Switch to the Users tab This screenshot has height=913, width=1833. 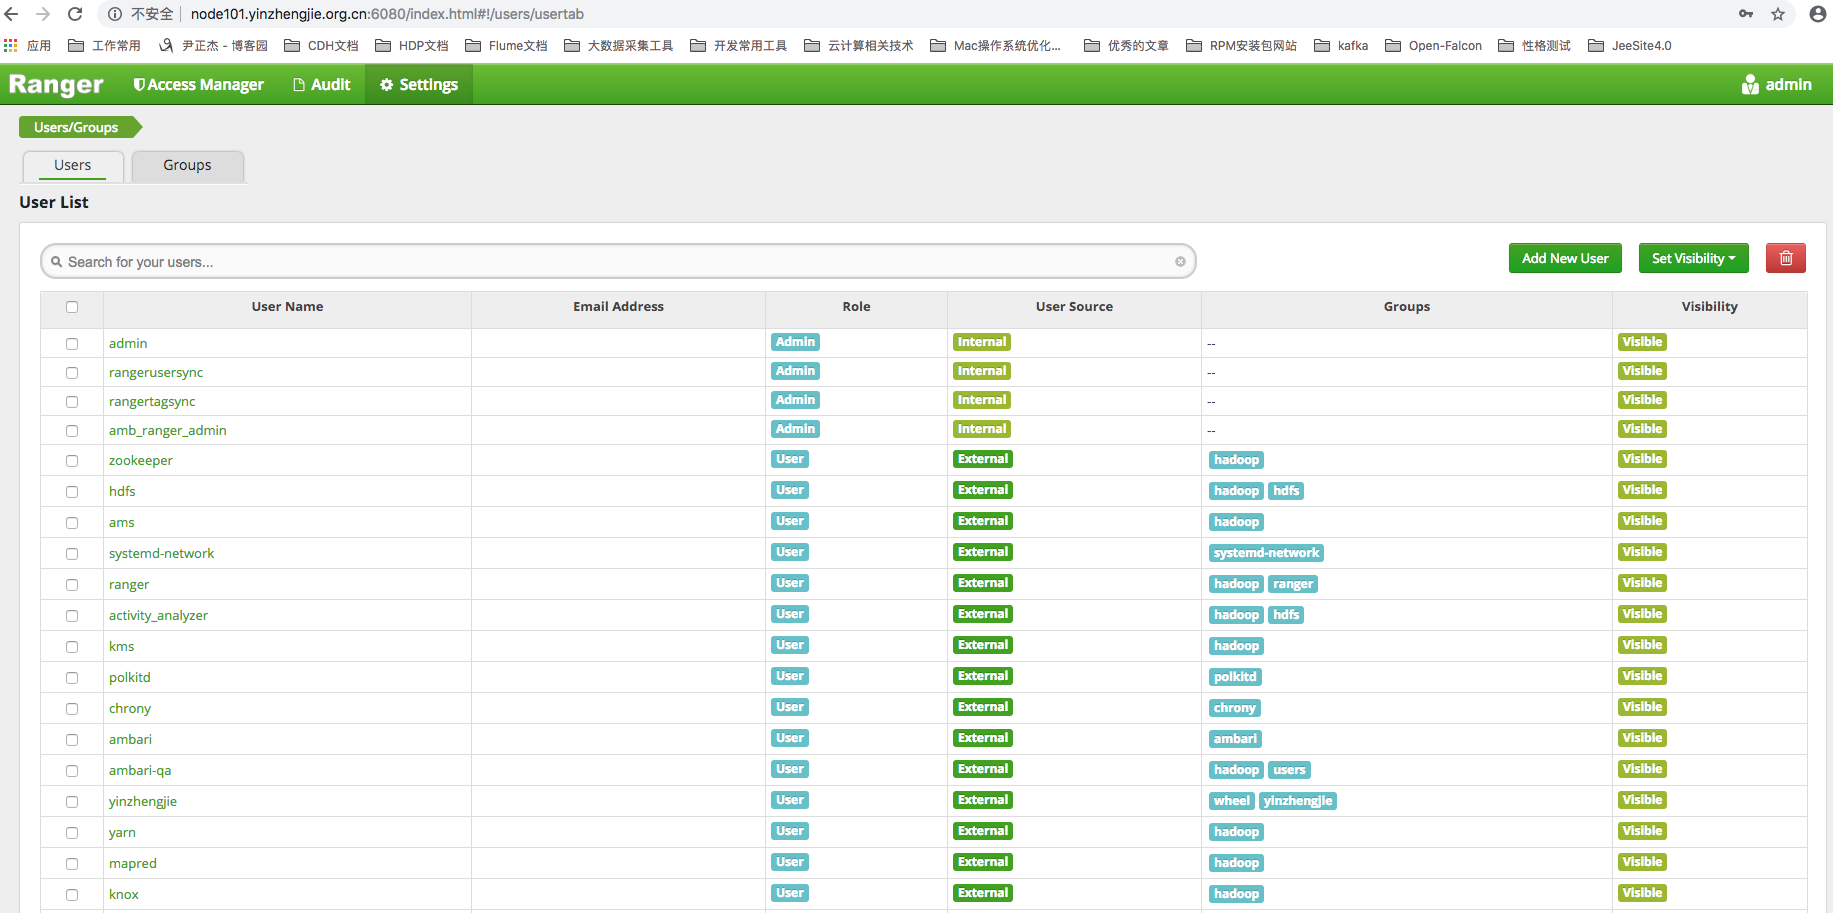pyautogui.click(x=73, y=166)
